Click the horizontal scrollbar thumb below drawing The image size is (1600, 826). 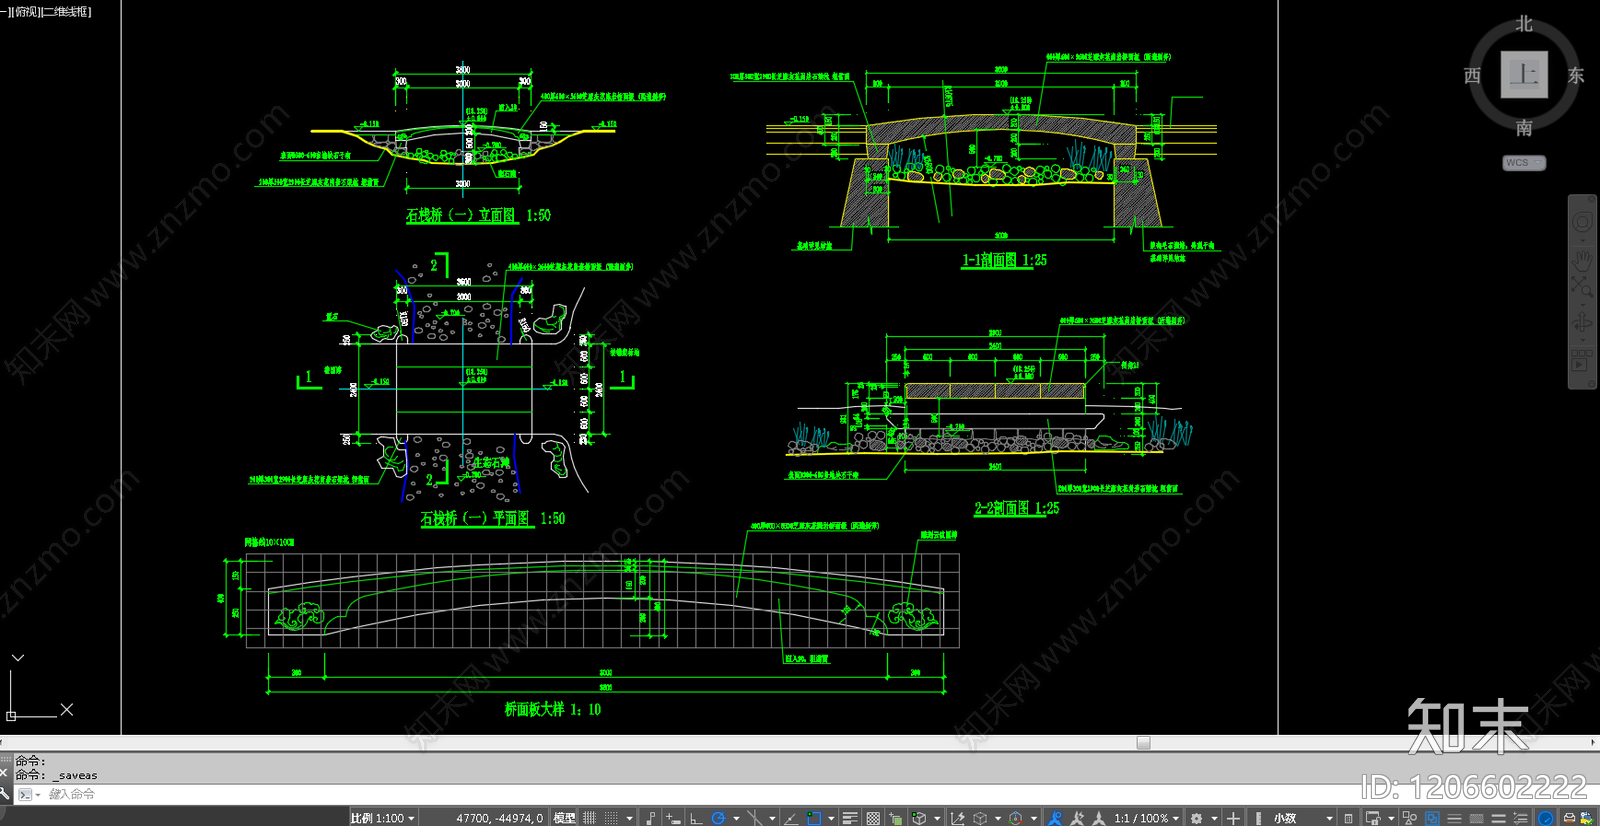tap(1143, 743)
